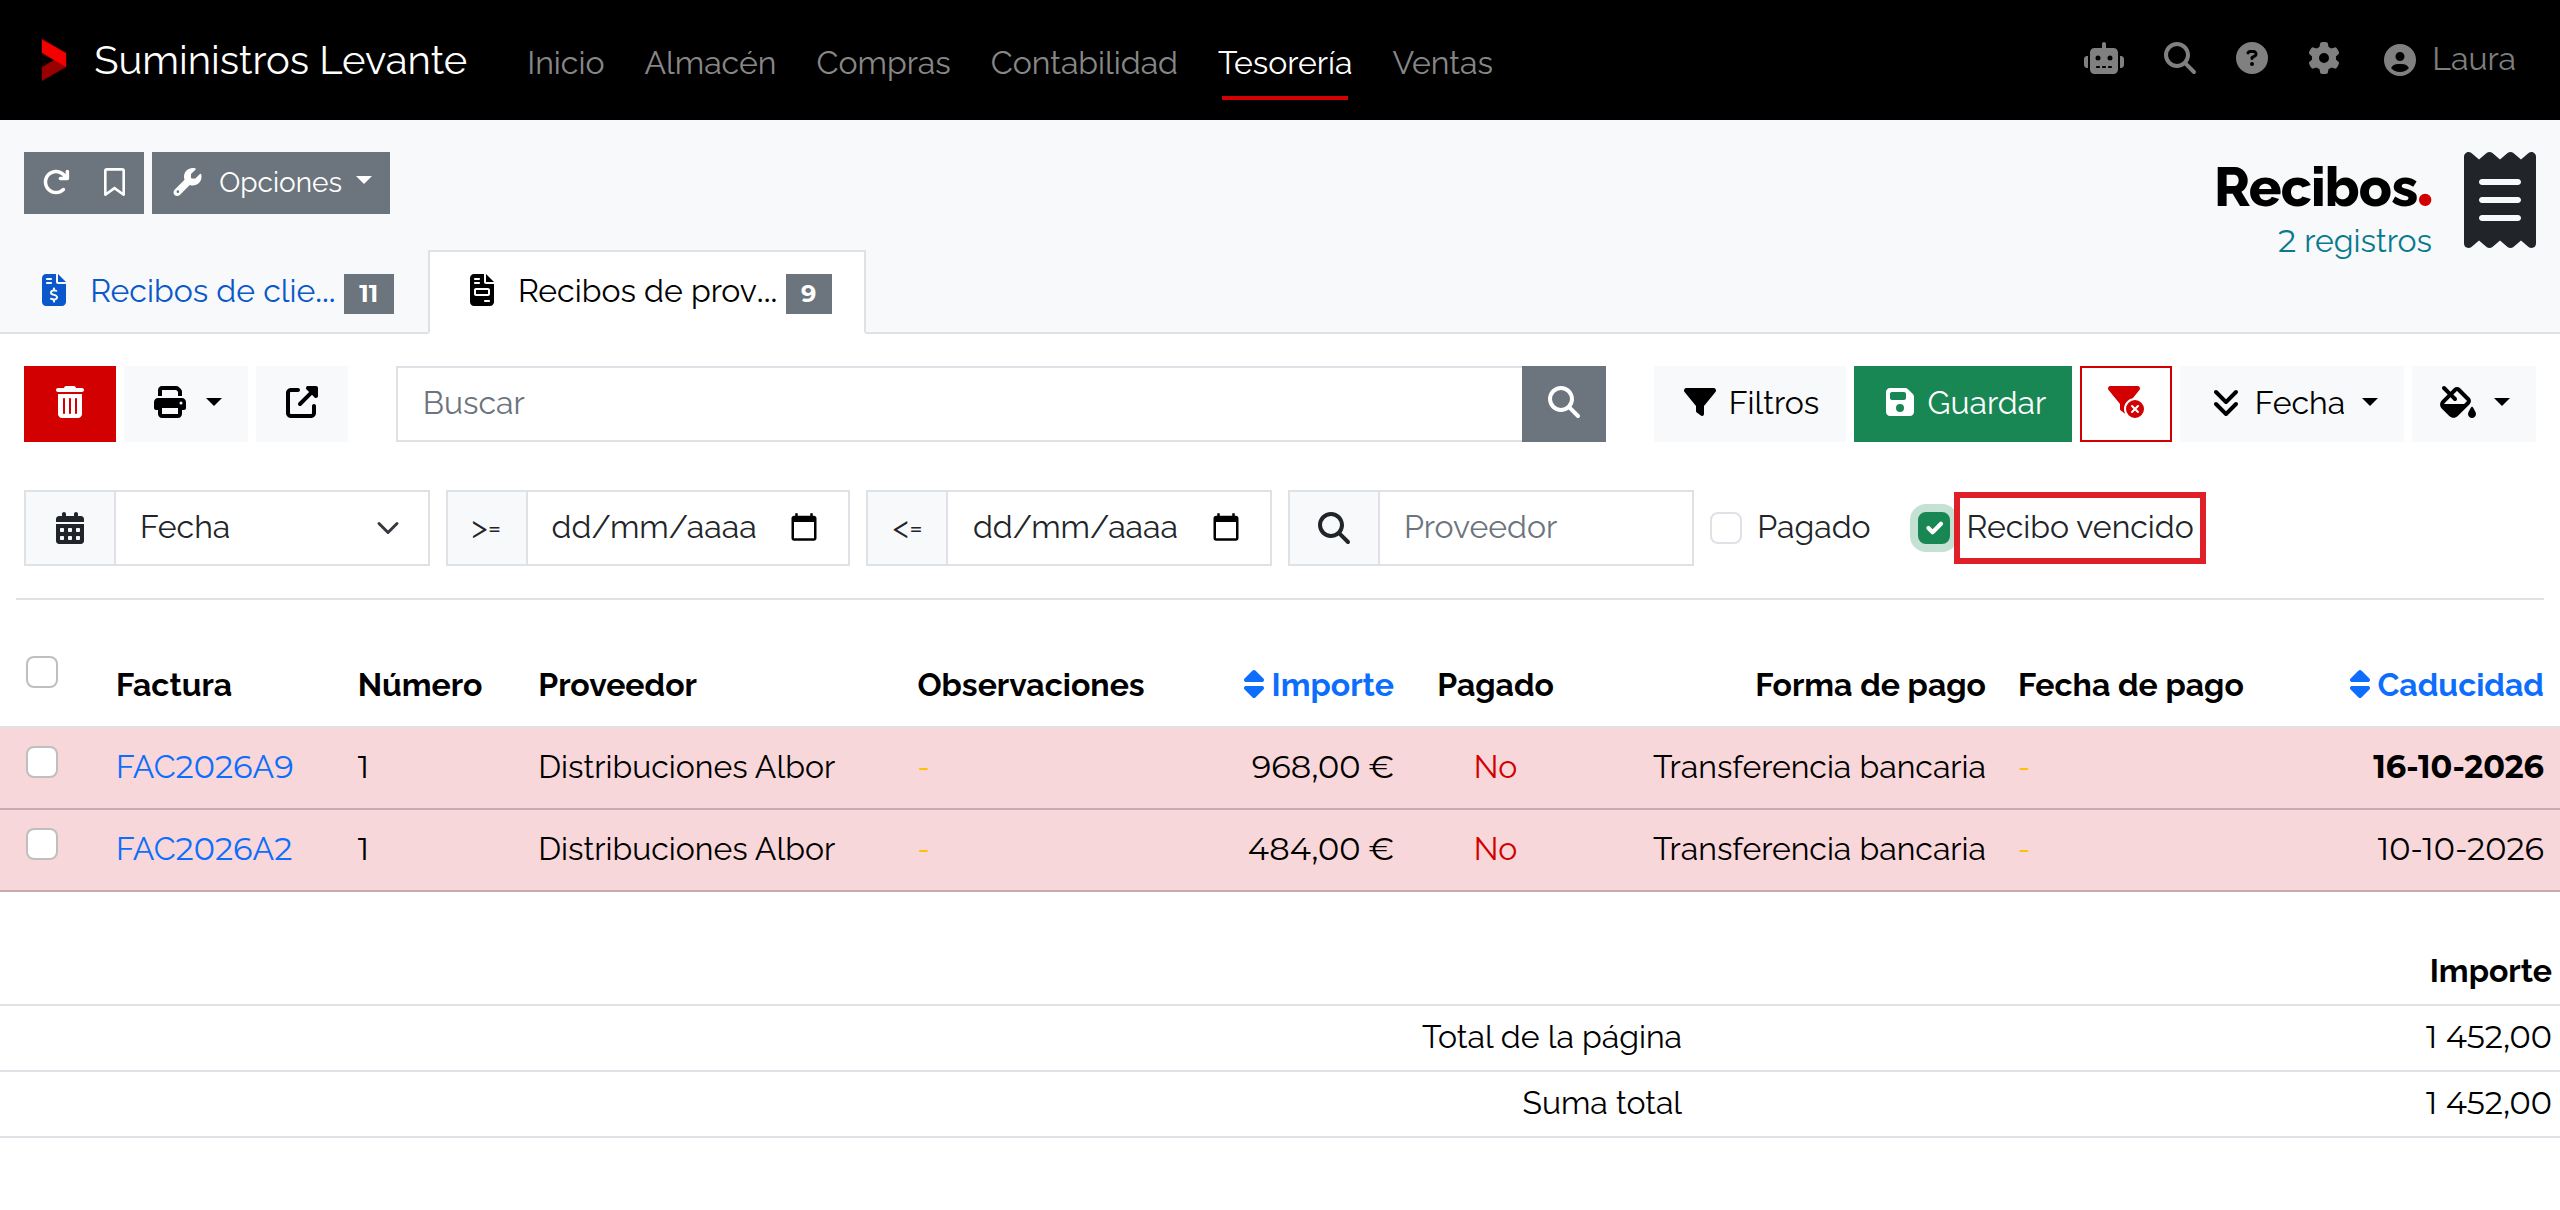Open the search magnifier in top bar
Image resolution: width=2560 pixels, height=1210 pixels.
click(2180, 60)
